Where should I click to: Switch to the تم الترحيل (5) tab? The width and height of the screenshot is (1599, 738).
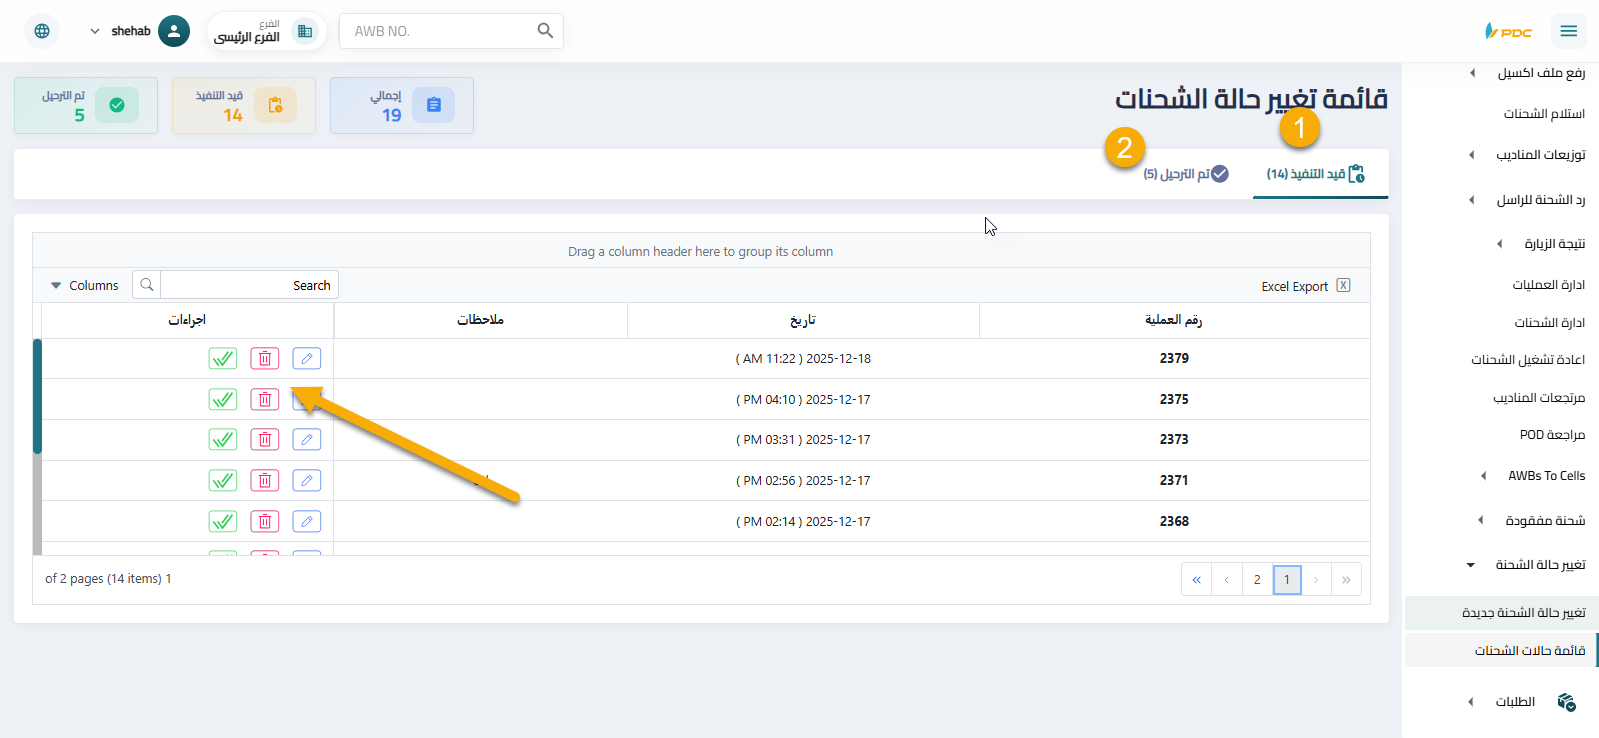tap(1185, 174)
